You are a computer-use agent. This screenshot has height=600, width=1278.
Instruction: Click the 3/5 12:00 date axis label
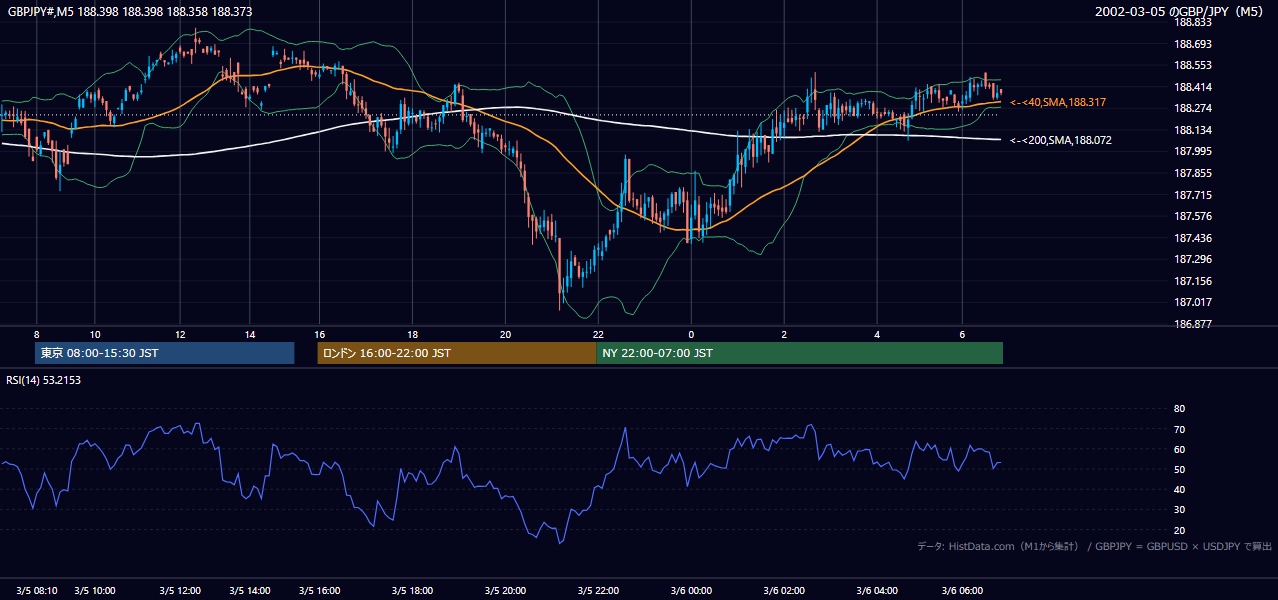pos(180,591)
